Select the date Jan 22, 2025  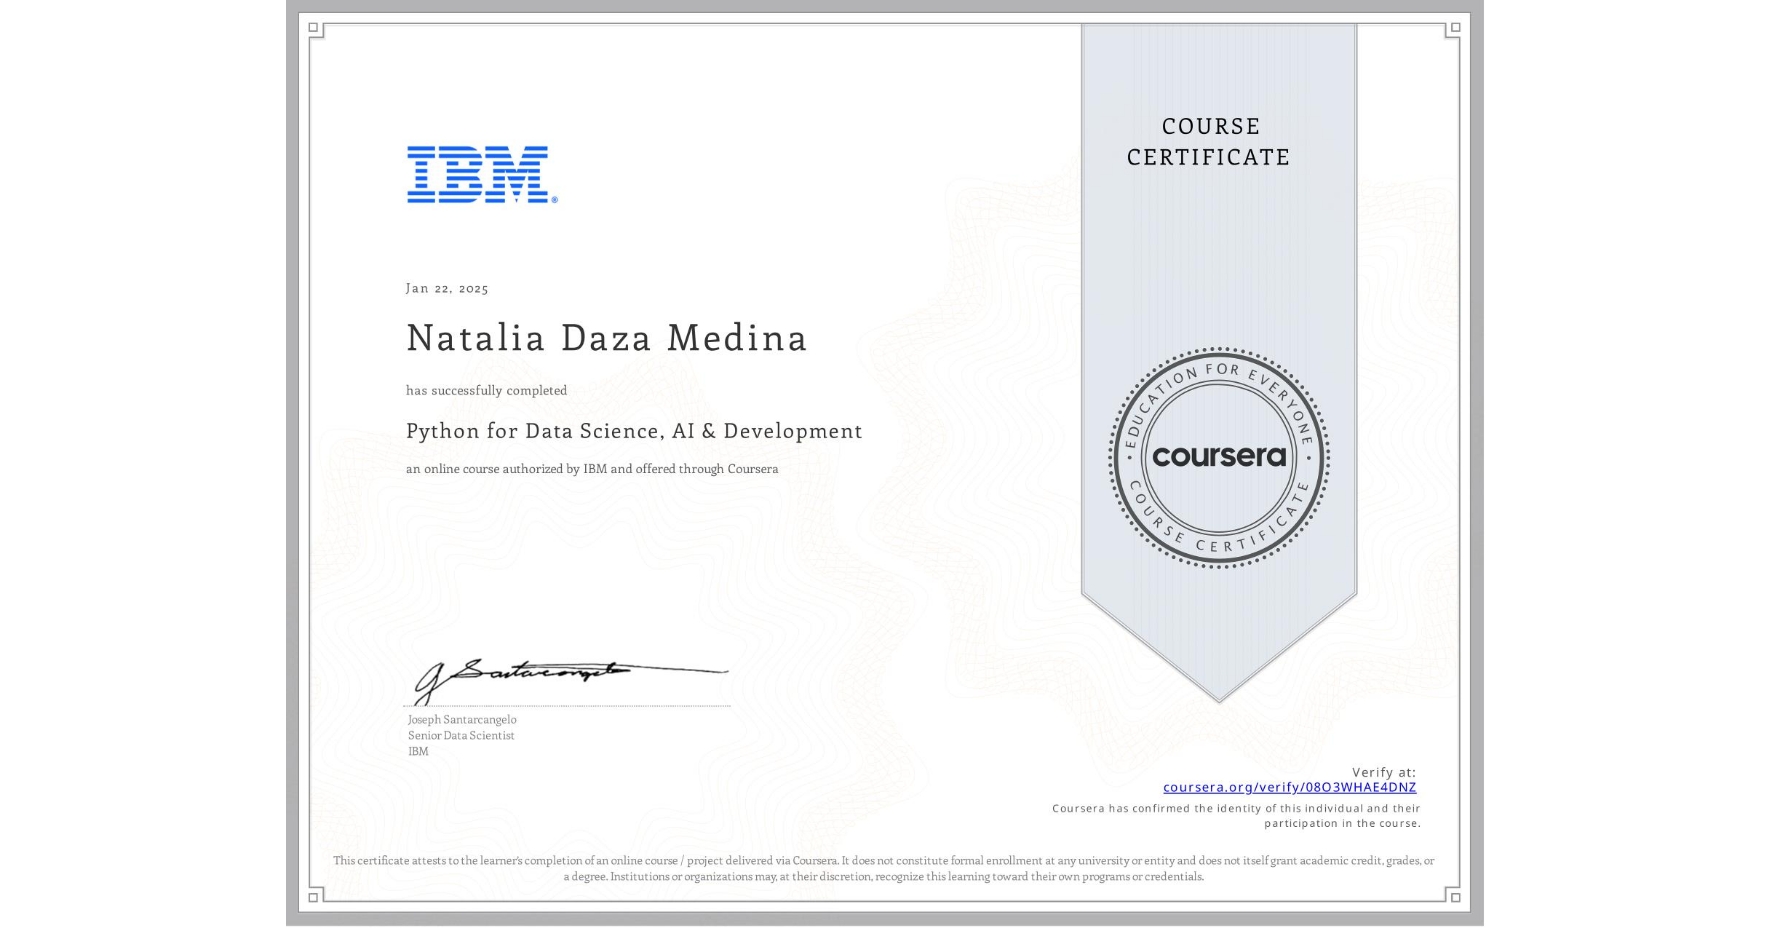[446, 288]
